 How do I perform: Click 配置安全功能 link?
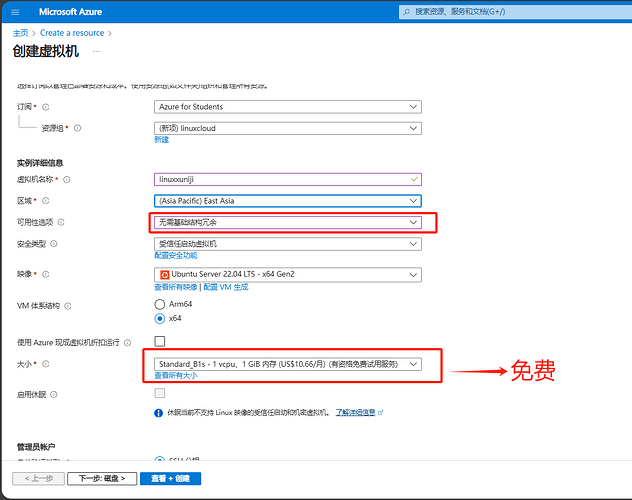[x=176, y=255]
